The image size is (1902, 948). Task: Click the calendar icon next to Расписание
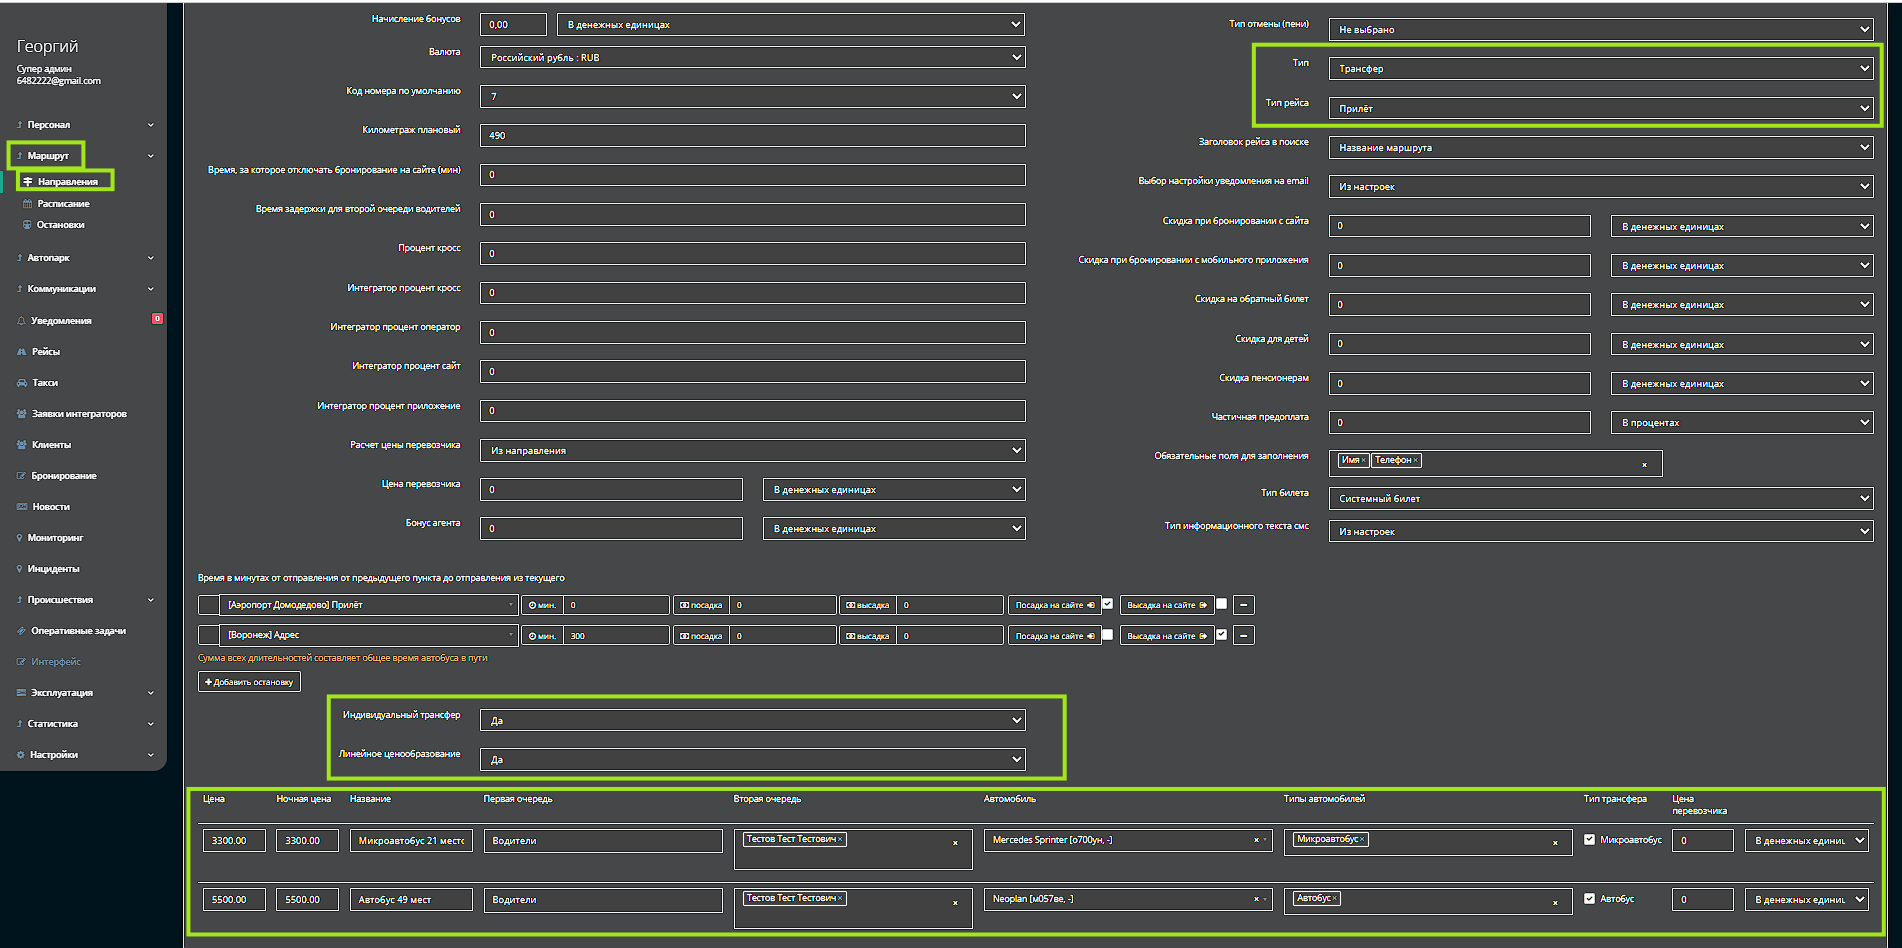pyautogui.click(x=27, y=204)
